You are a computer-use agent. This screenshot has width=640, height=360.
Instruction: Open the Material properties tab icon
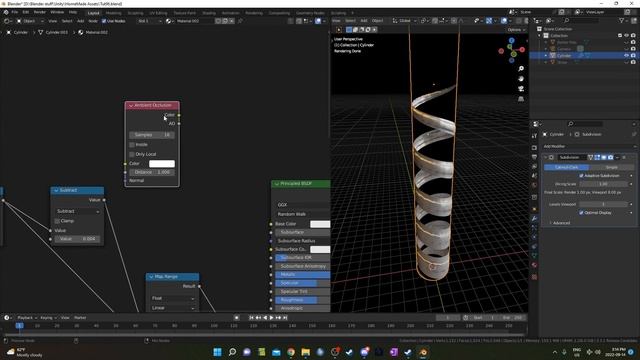tap(534, 265)
